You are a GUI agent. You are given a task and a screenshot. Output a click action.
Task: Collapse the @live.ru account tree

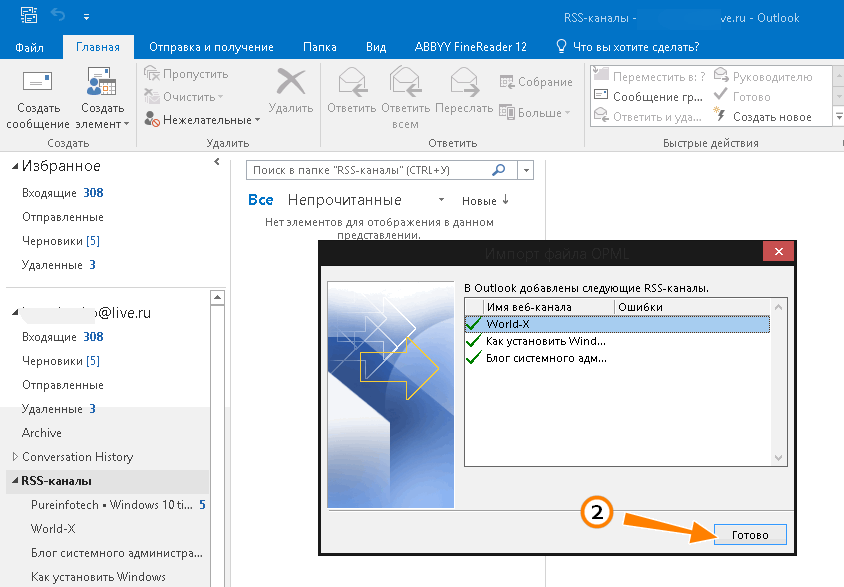tap(15, 313)
